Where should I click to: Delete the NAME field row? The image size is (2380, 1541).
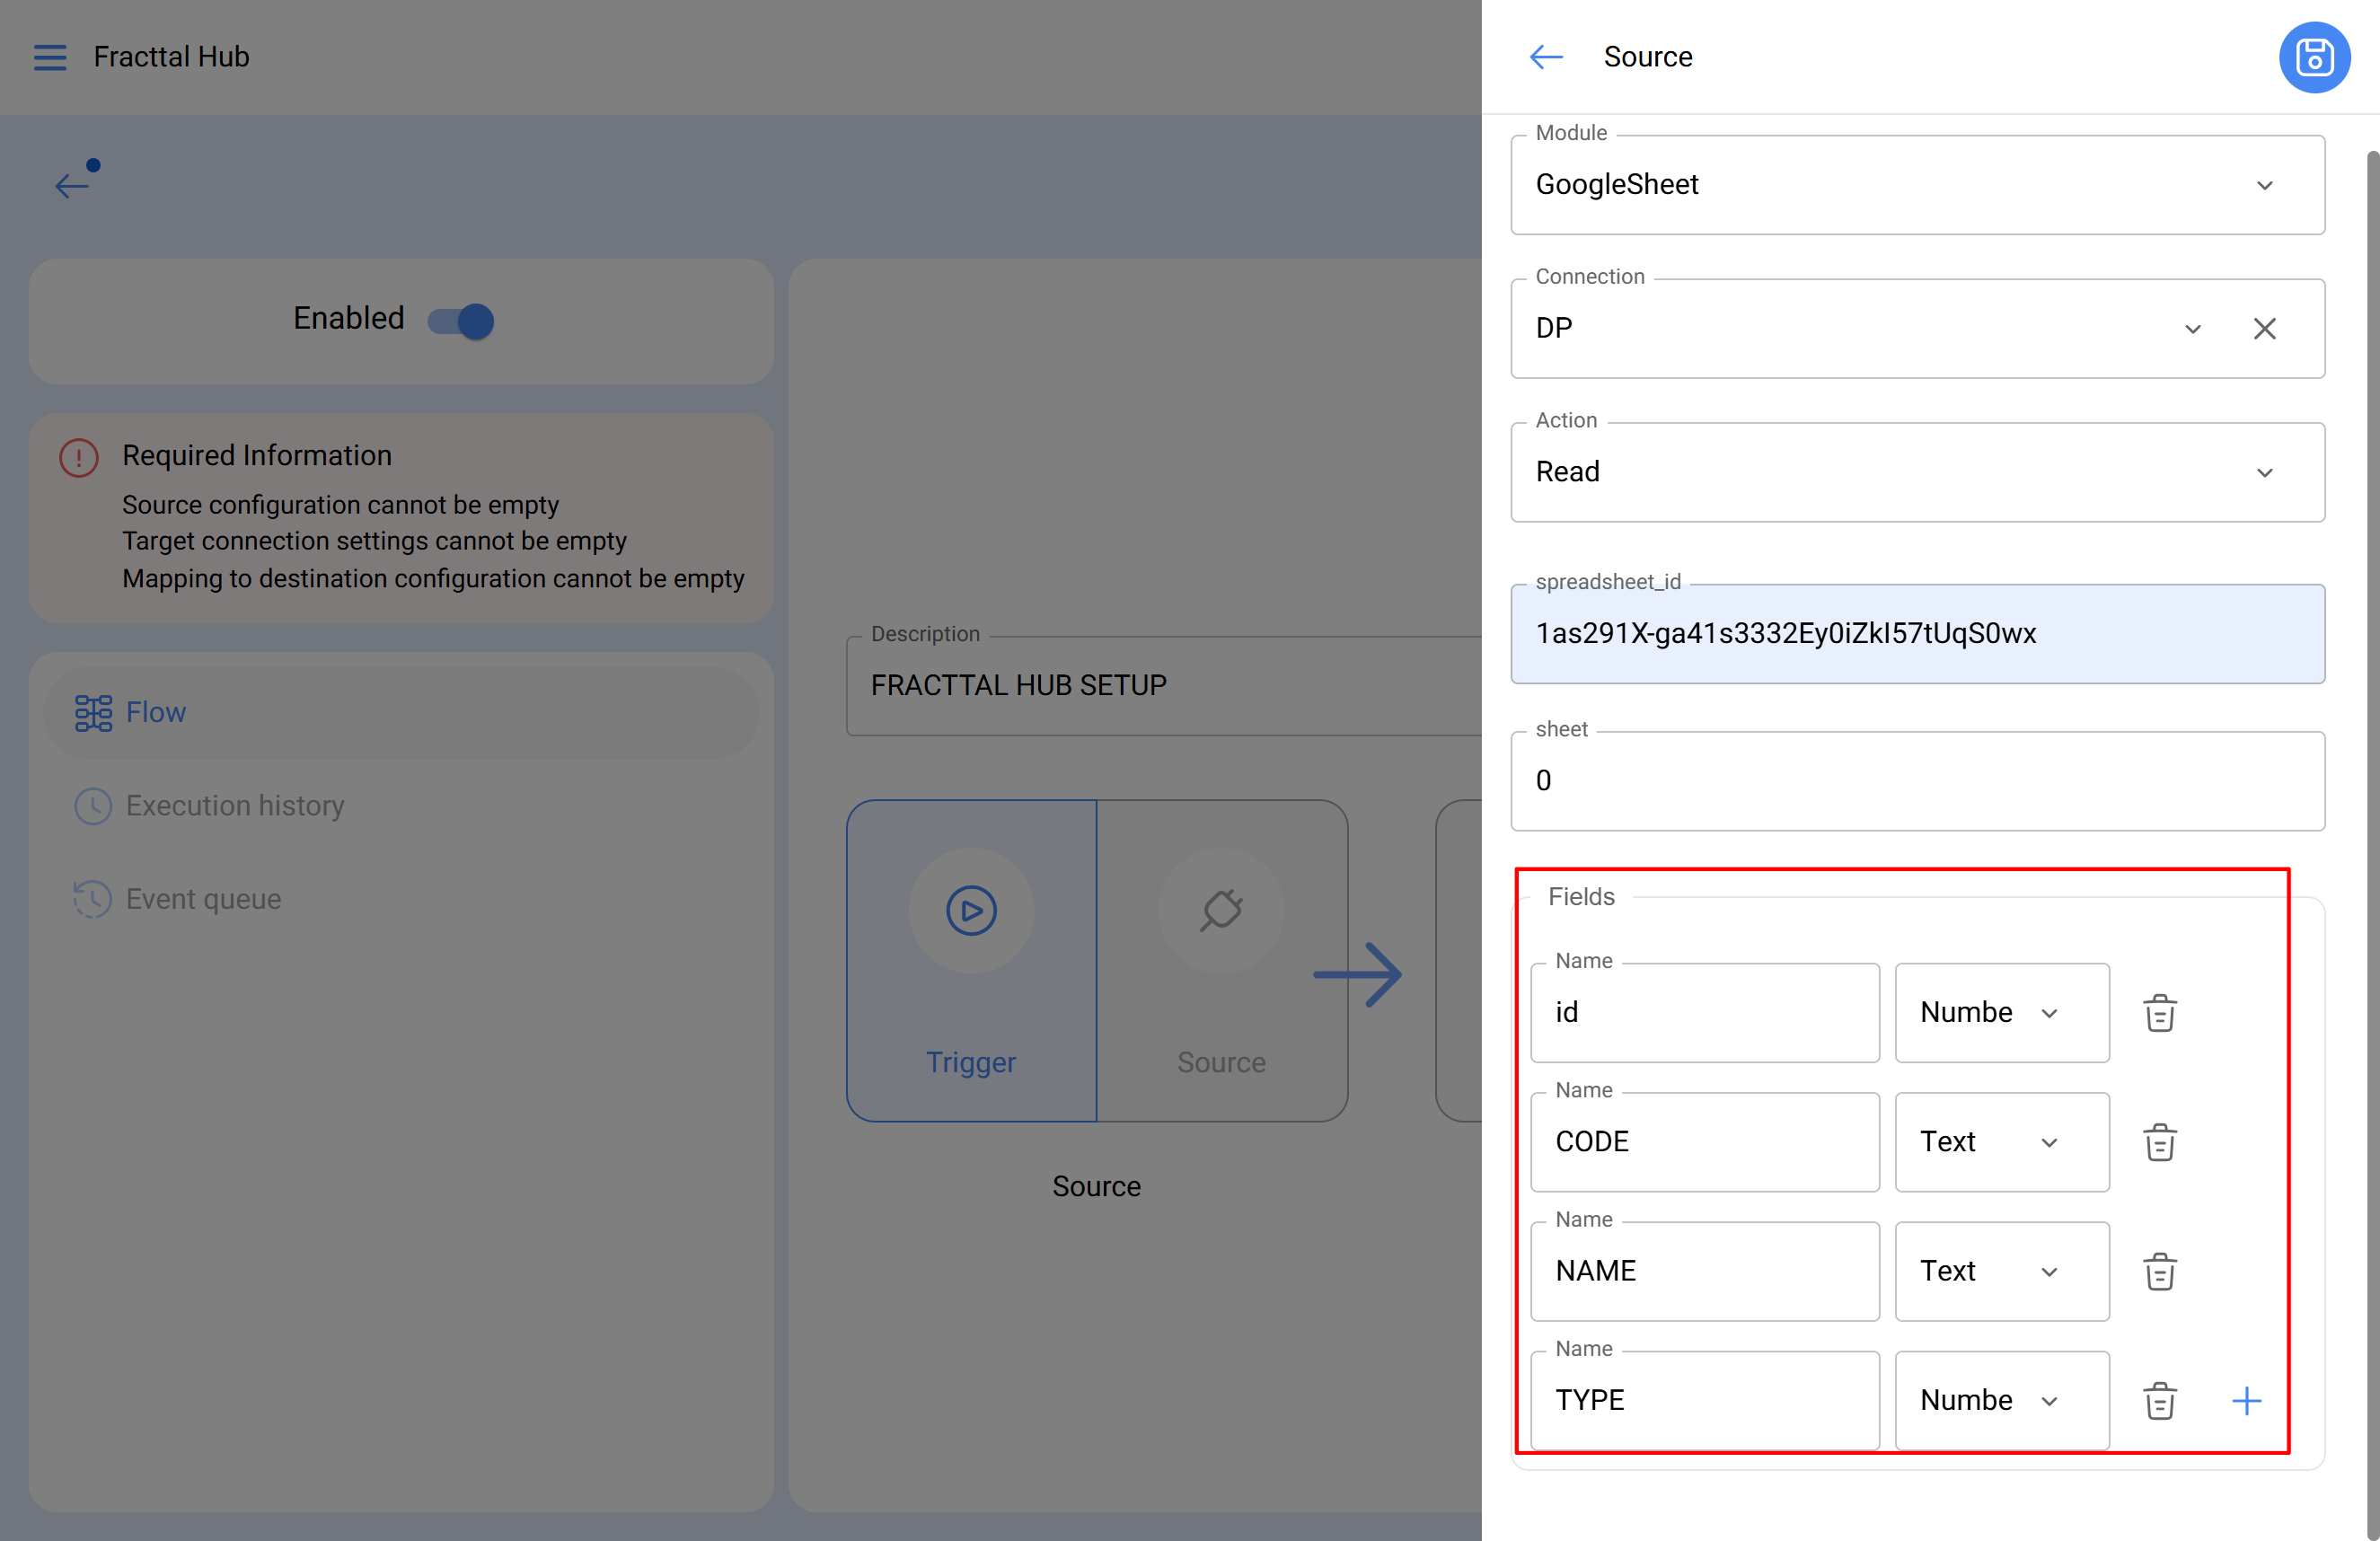(x=2159, y=1271)
